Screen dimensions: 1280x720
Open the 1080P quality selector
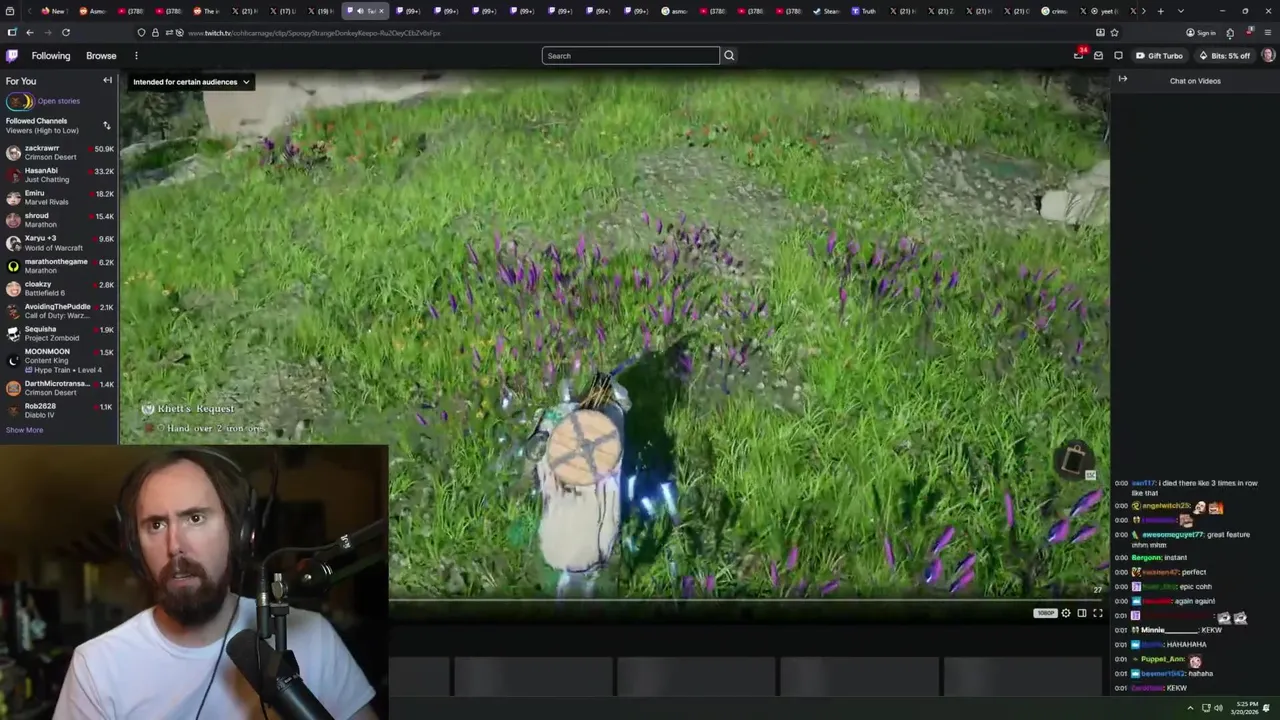pyautogui.click(x=1045, y=613)
